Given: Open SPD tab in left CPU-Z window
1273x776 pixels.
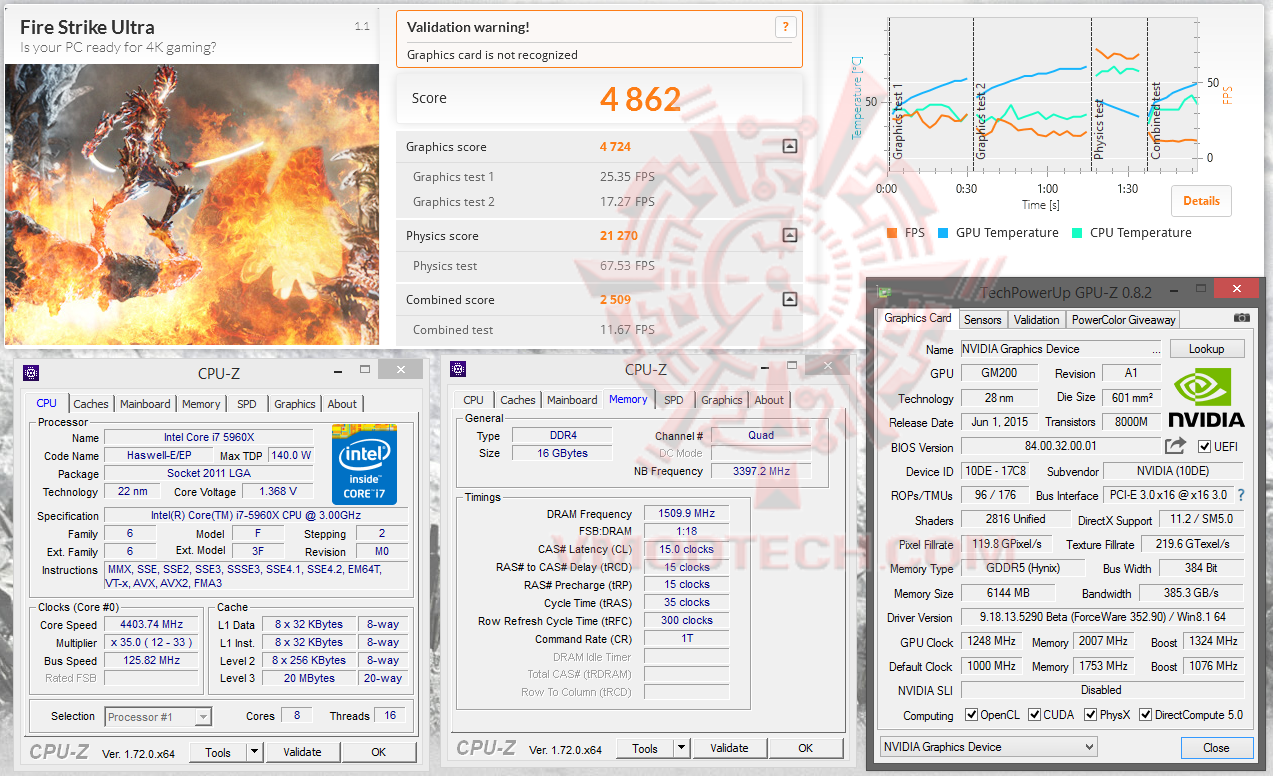Looking at the screenshot, I should (247, 404).
